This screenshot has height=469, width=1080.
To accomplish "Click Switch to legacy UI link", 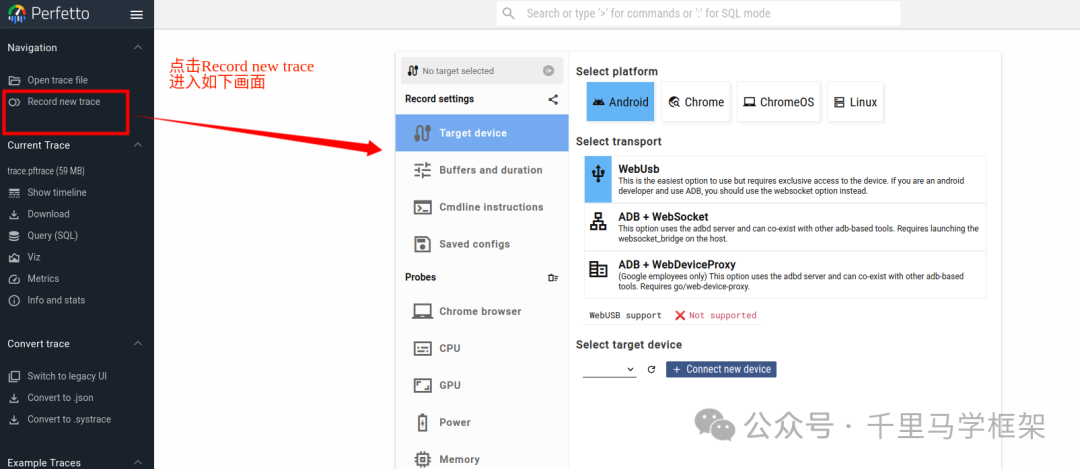I will coord(67,376).
